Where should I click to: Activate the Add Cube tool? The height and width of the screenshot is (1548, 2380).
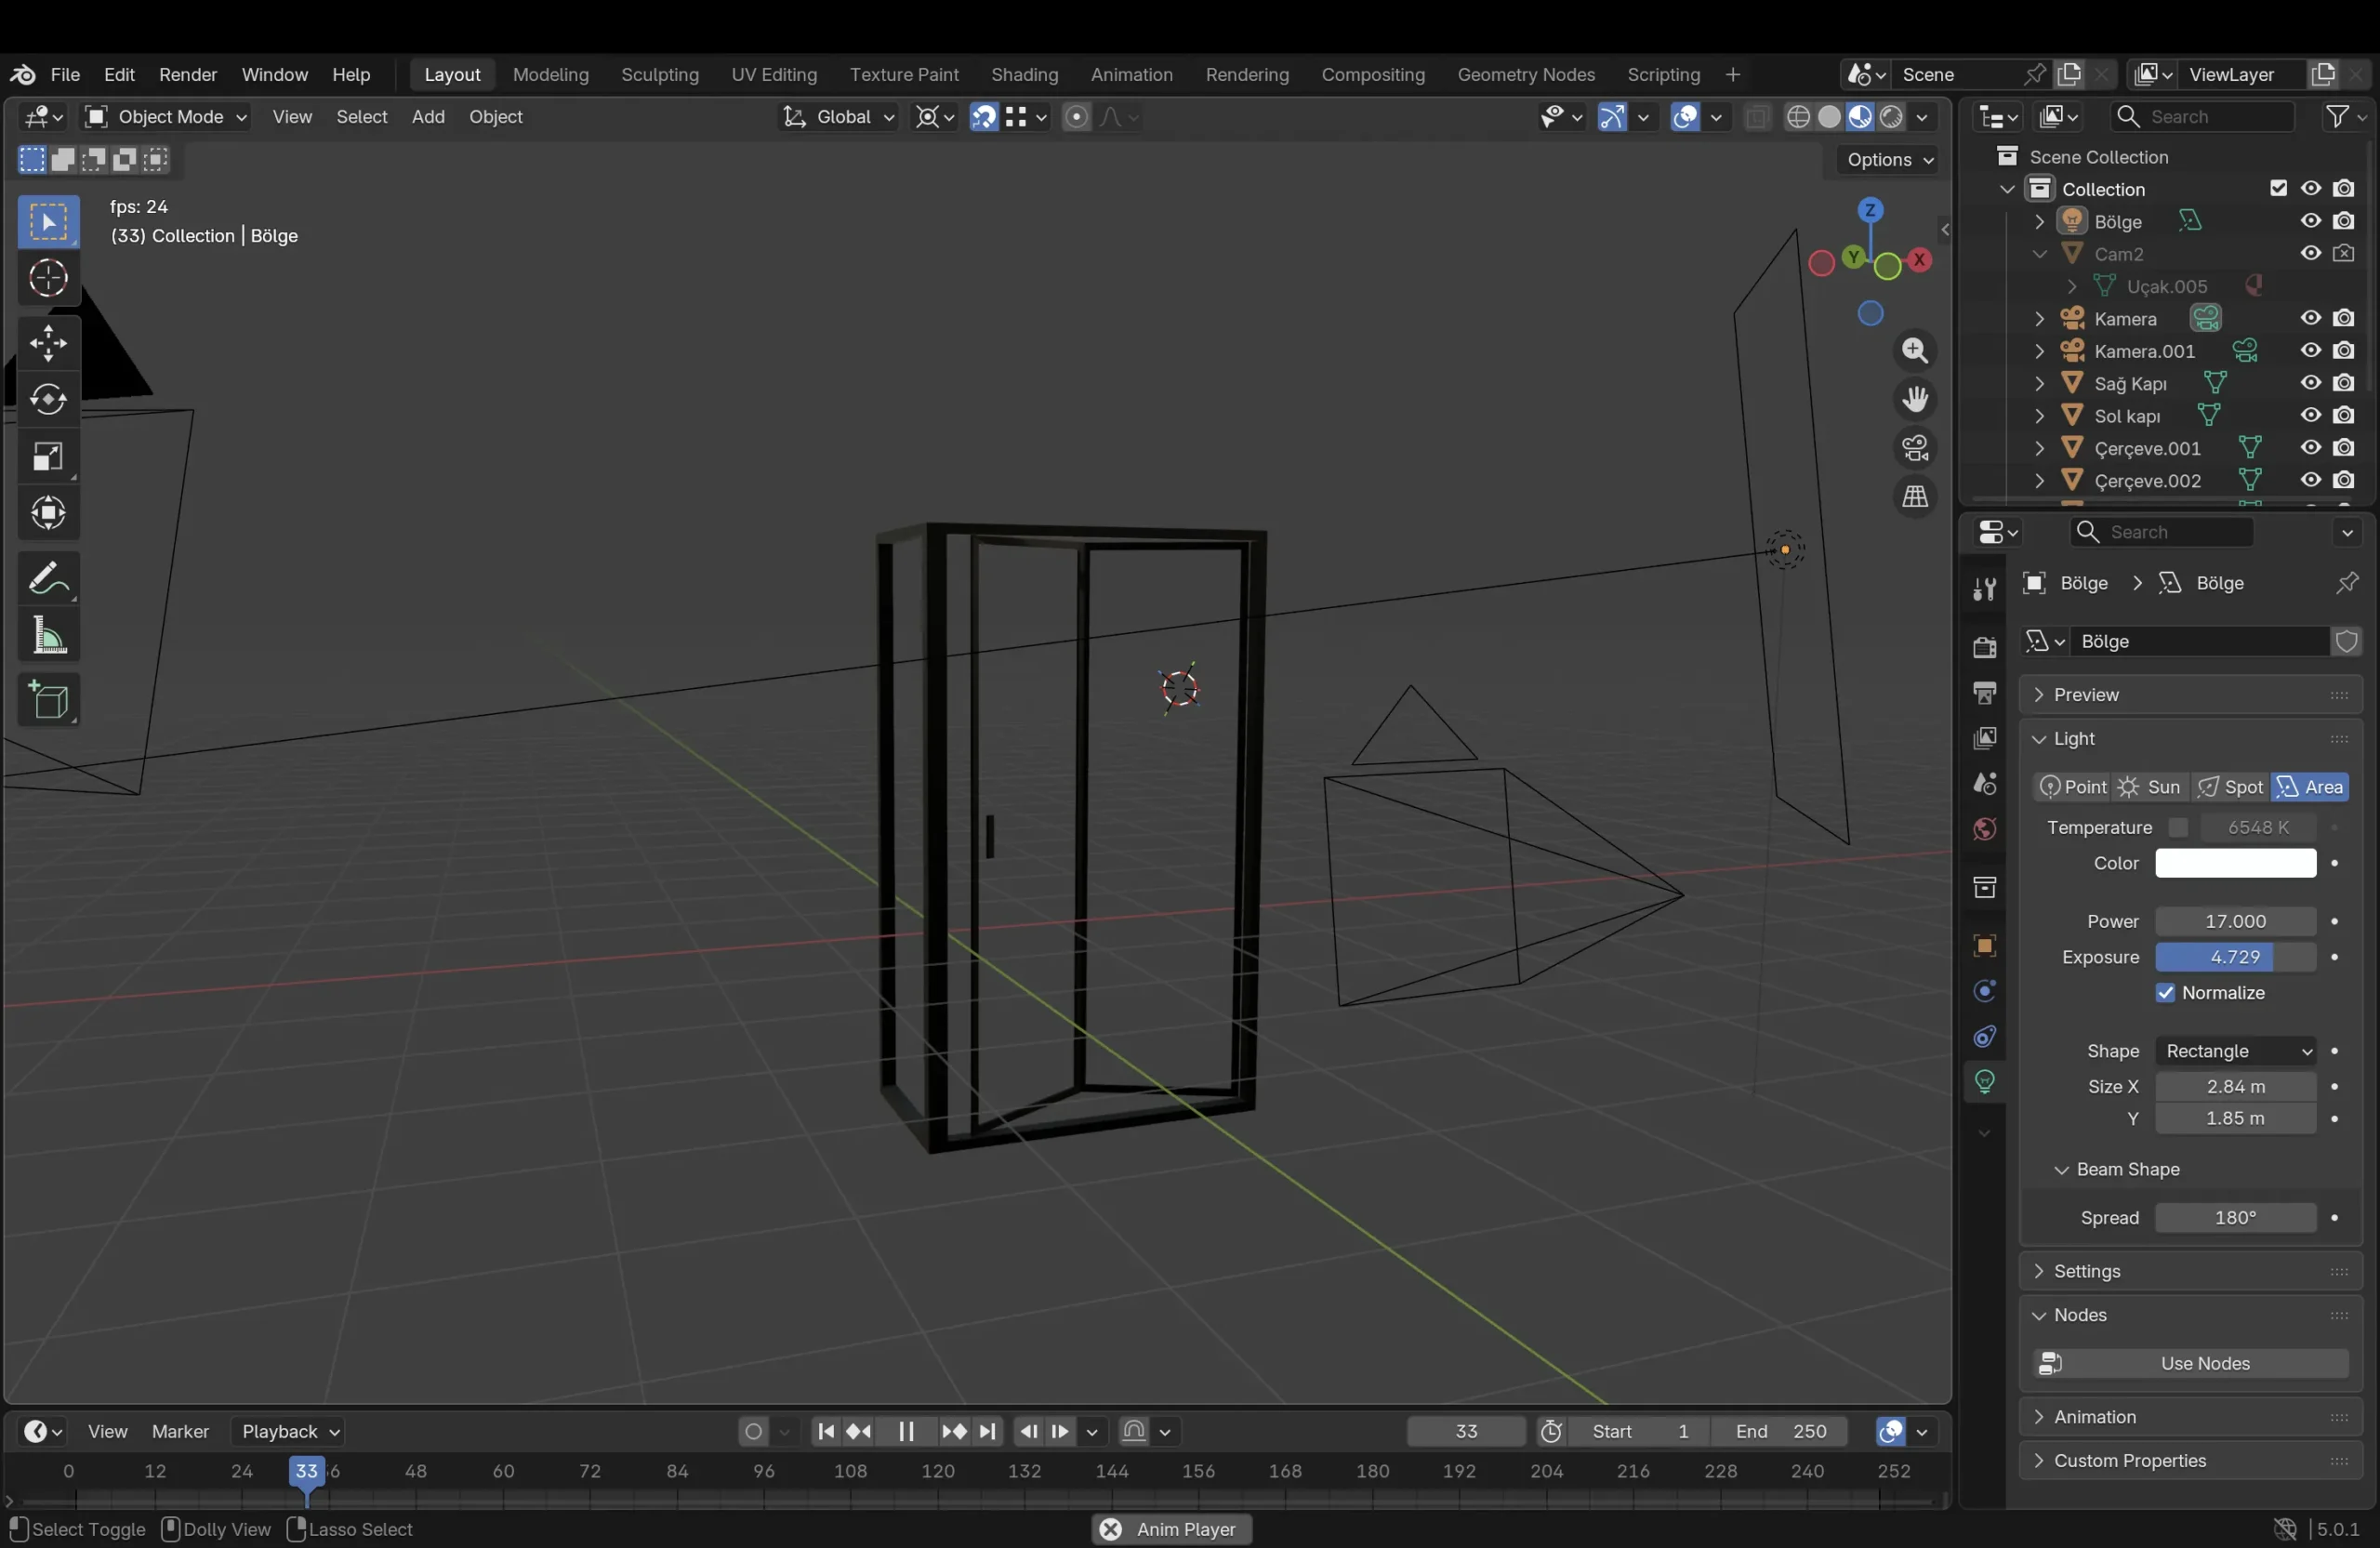[48, 700]
